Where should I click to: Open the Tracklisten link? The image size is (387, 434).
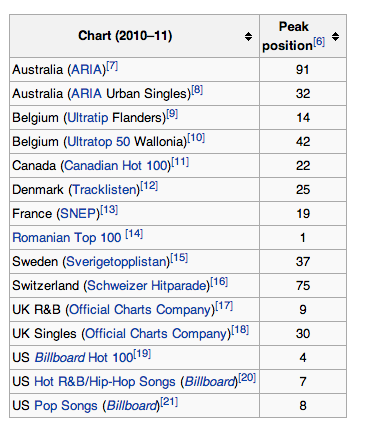click(x=104, y=190)
